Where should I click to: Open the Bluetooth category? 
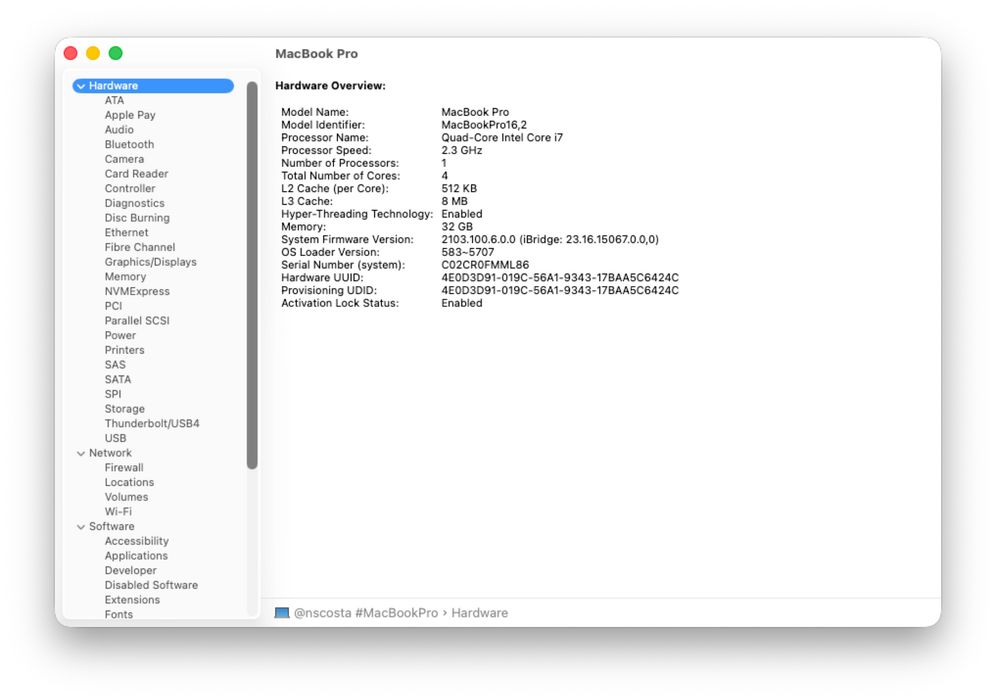(129, 144)
